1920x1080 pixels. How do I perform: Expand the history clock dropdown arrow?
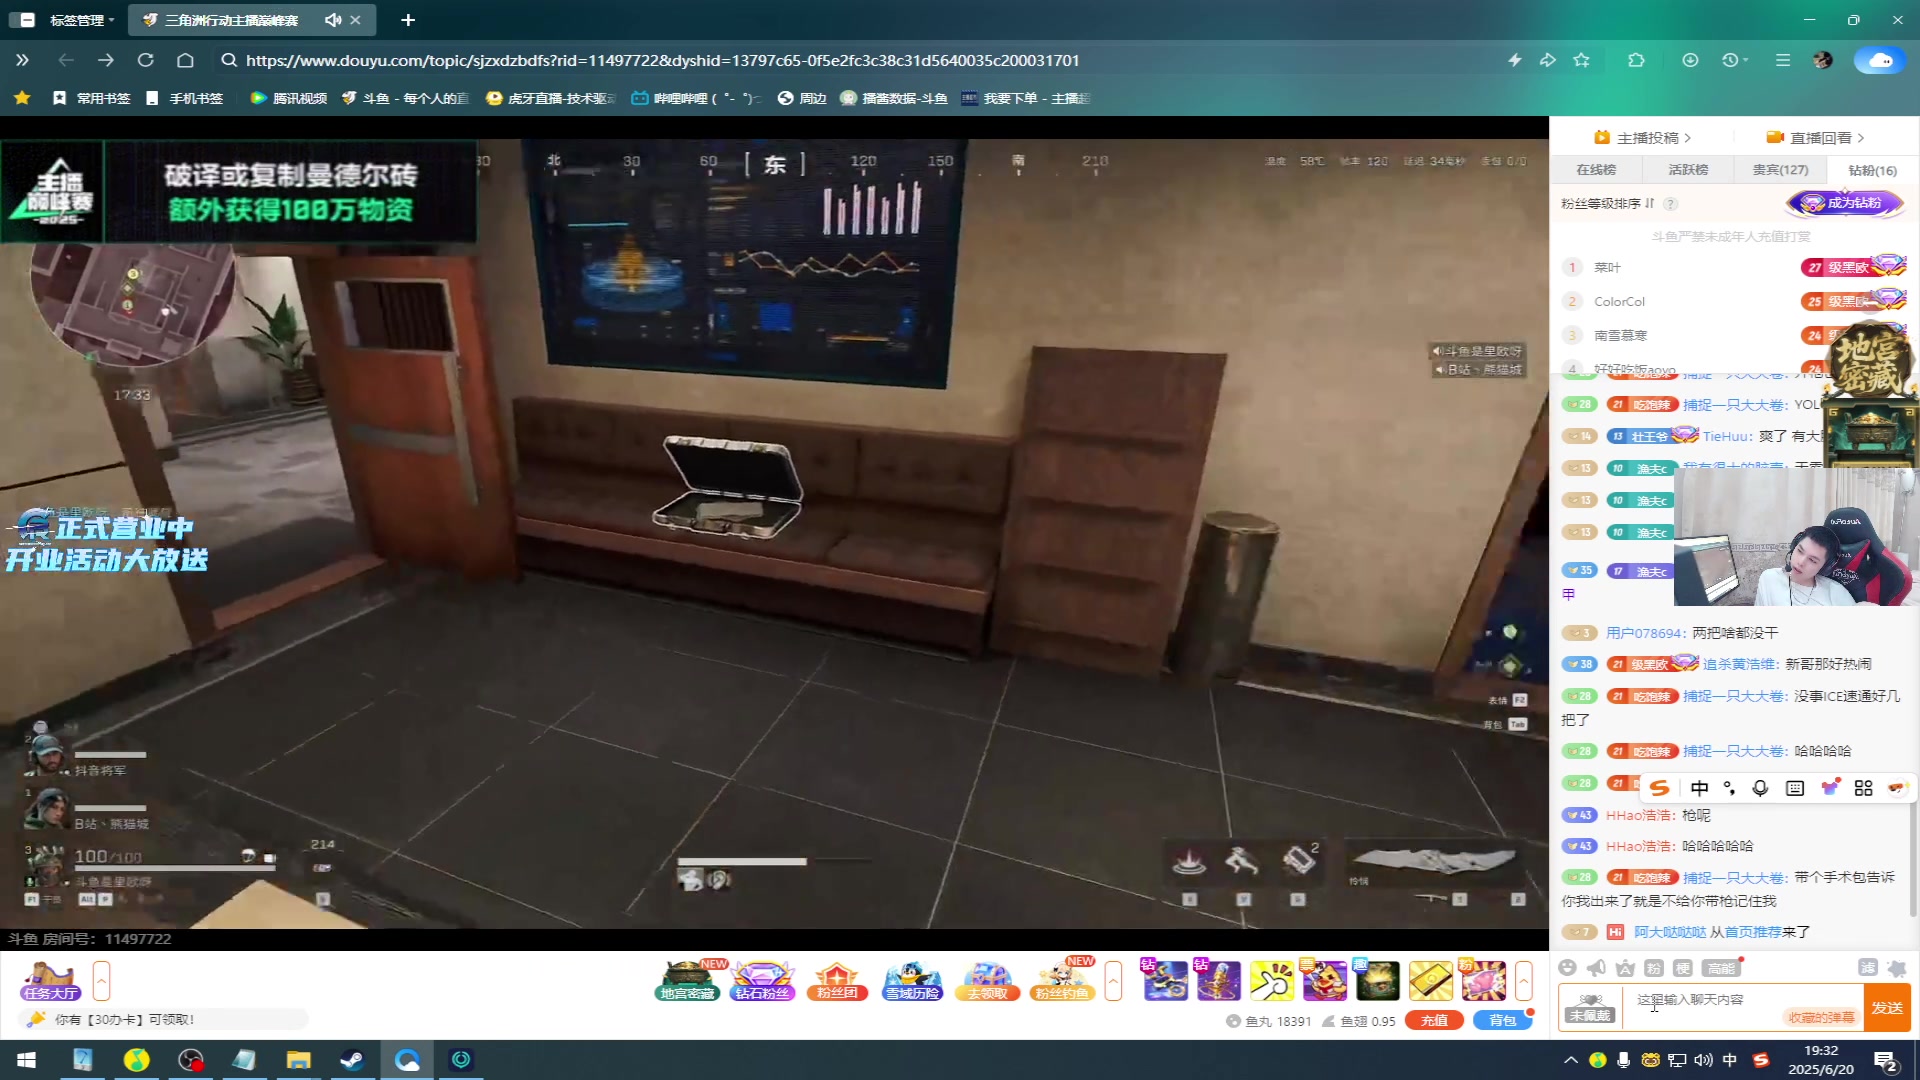tap(1745, 60)
